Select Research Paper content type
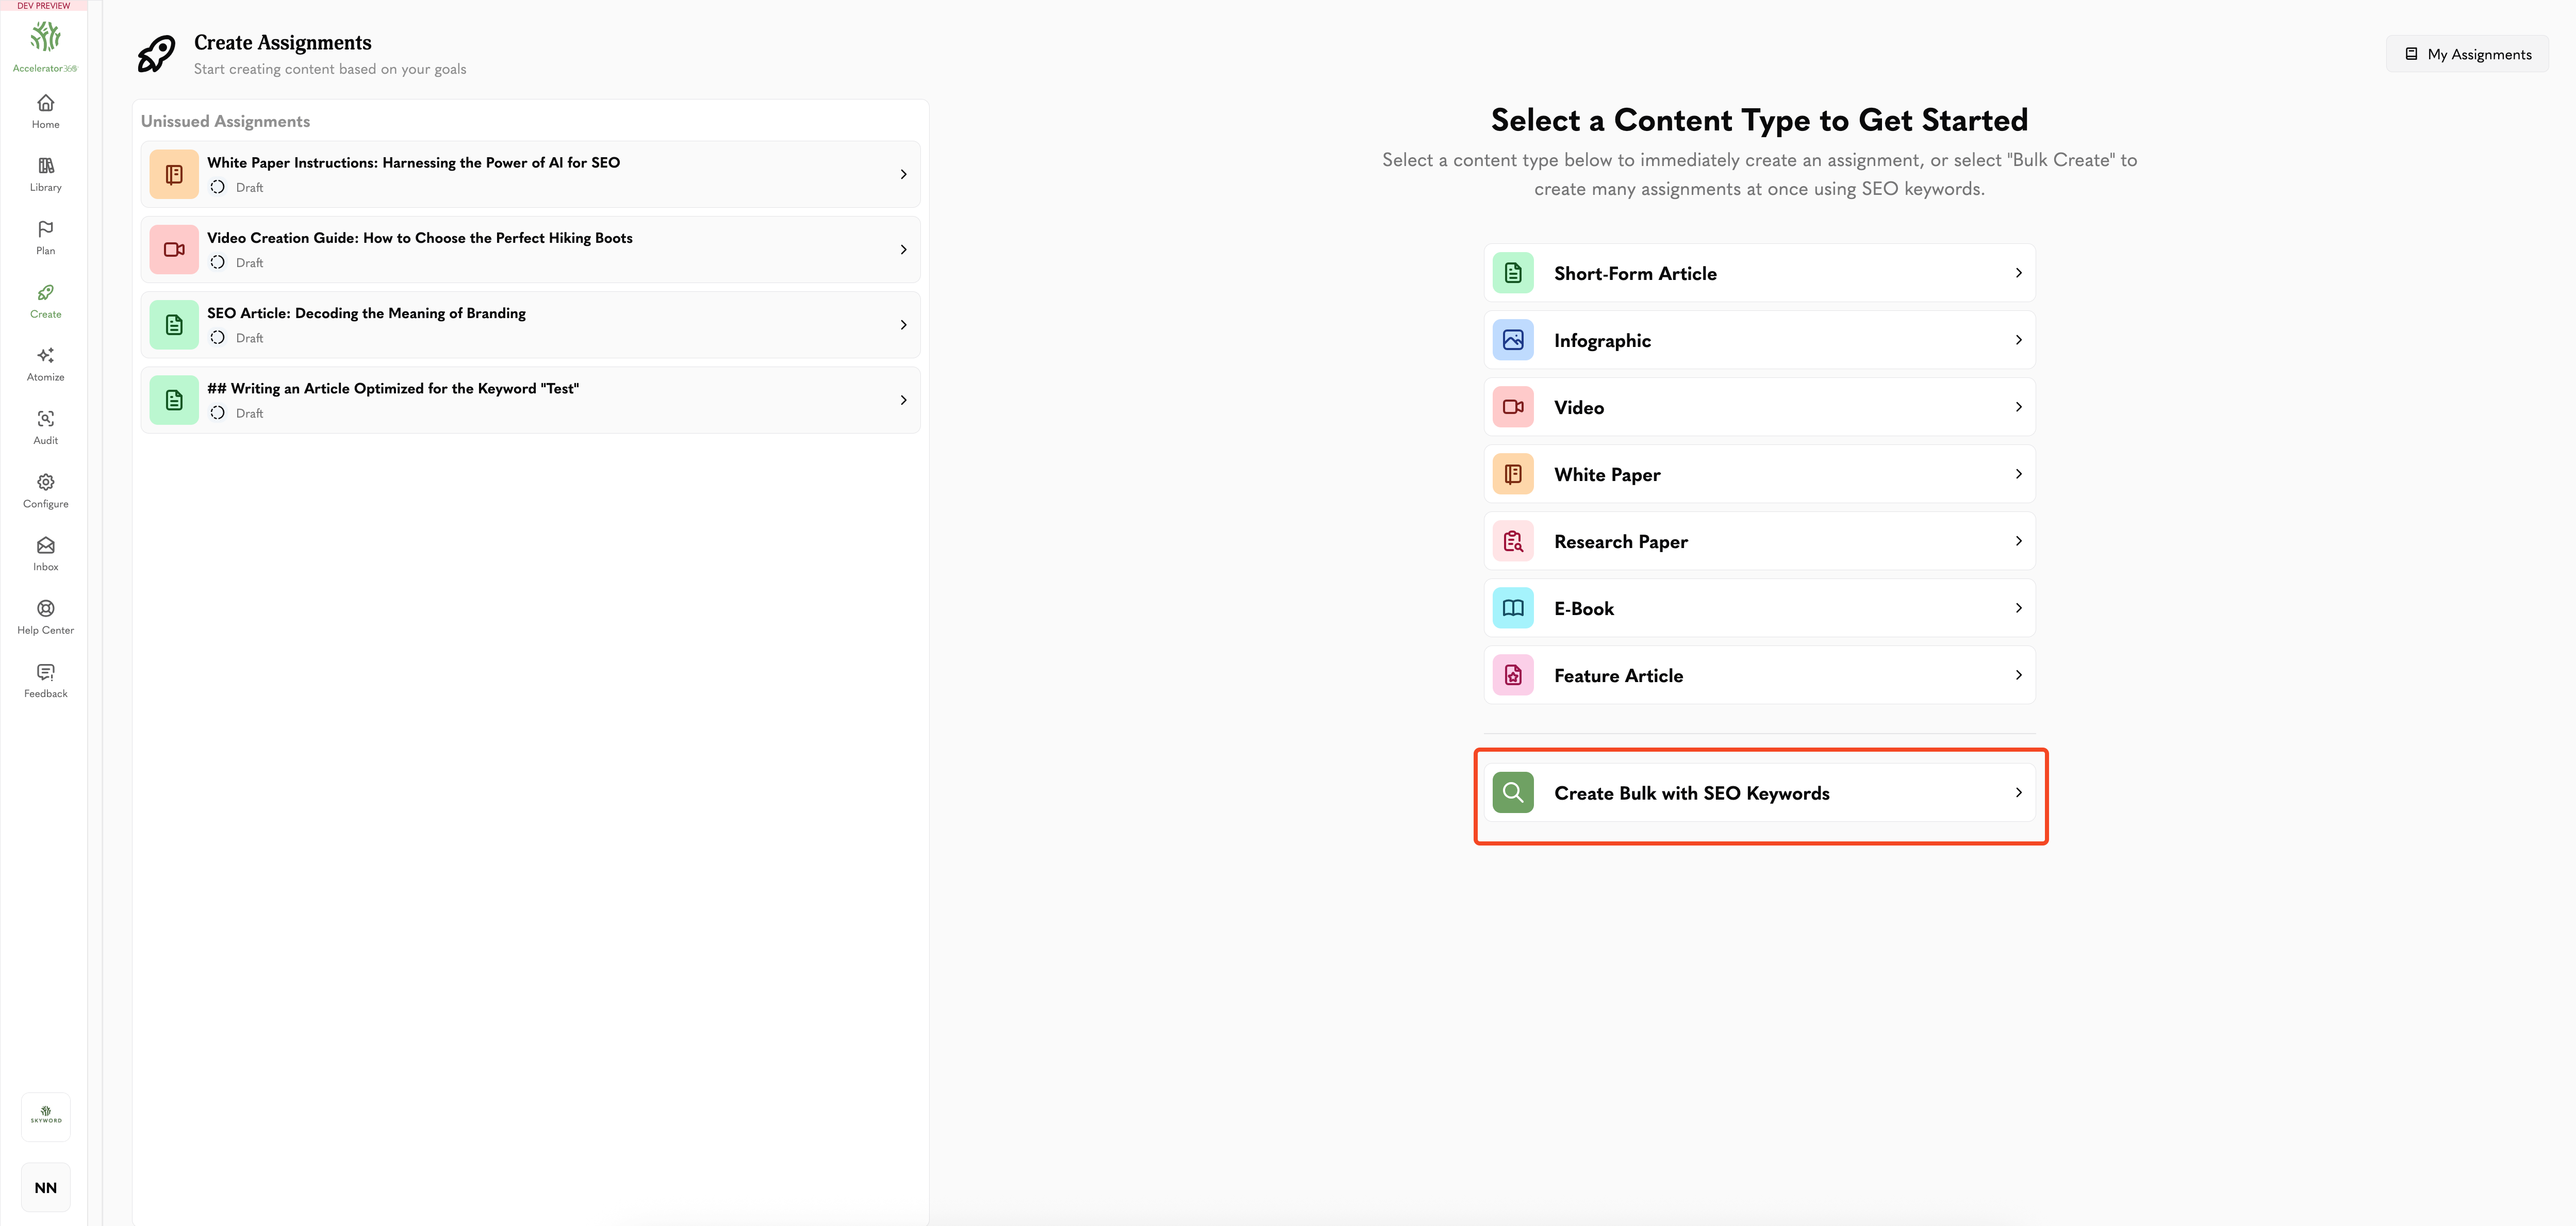The image size is (2576, 1226). click(1759, 541)
